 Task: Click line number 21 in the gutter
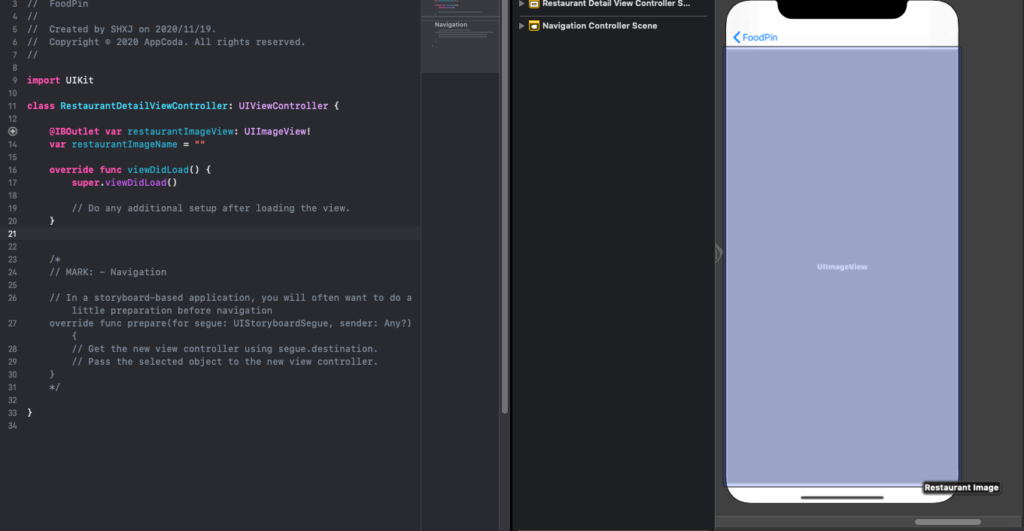click(x=12, y=234)
